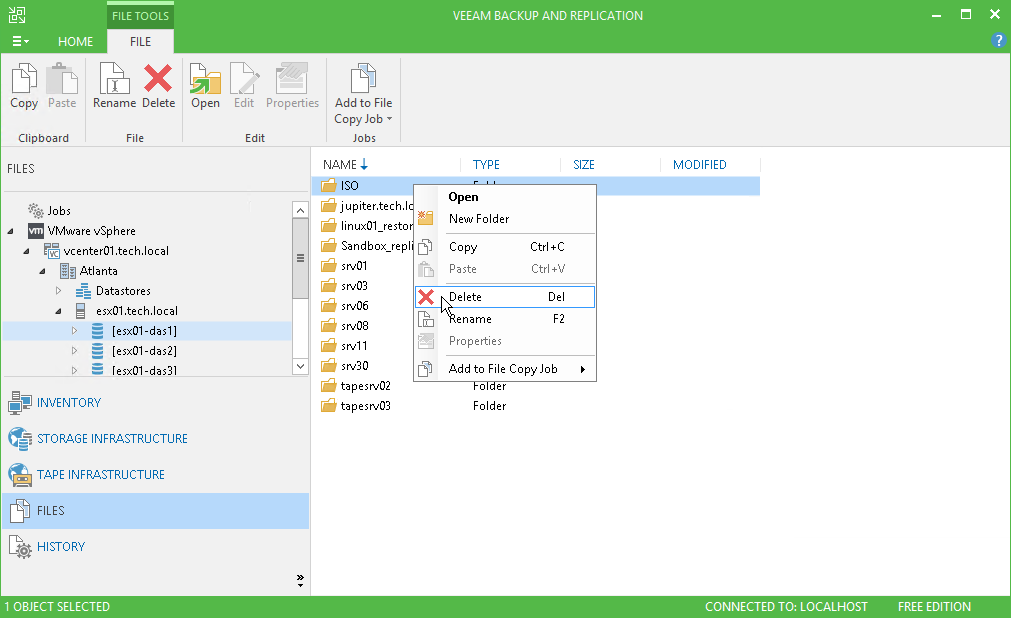Click the History view gear-document icon
1011x618 pixels.
click(x=20, y=547)
